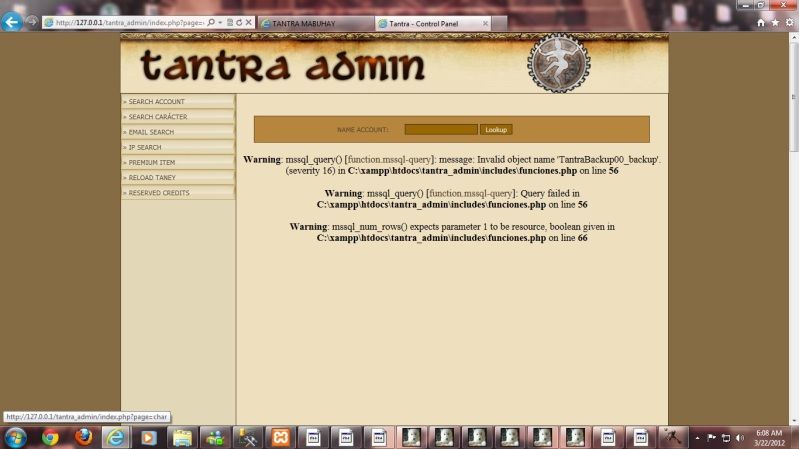Screen dimensions: 799x449
Task: Click the scrollbar up arrow
Action: click(794, 38)
